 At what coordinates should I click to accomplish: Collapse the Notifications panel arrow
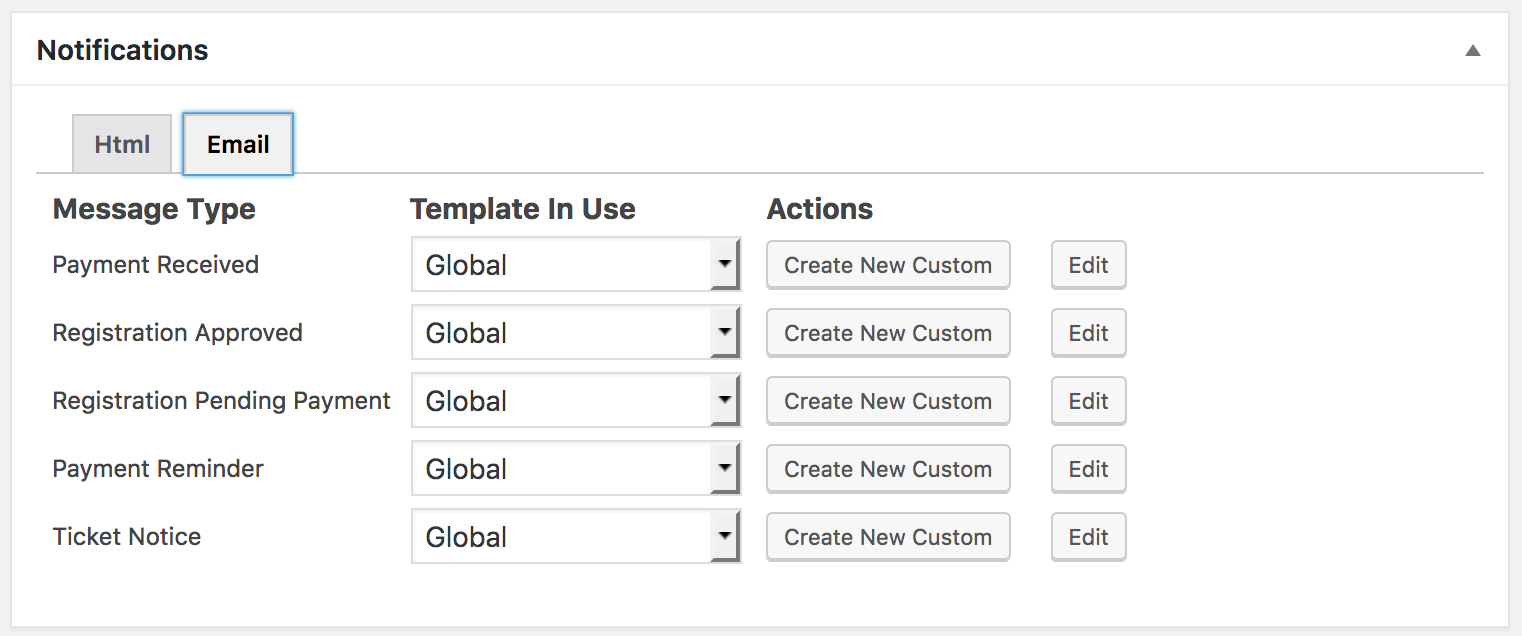click(1472, 51)
